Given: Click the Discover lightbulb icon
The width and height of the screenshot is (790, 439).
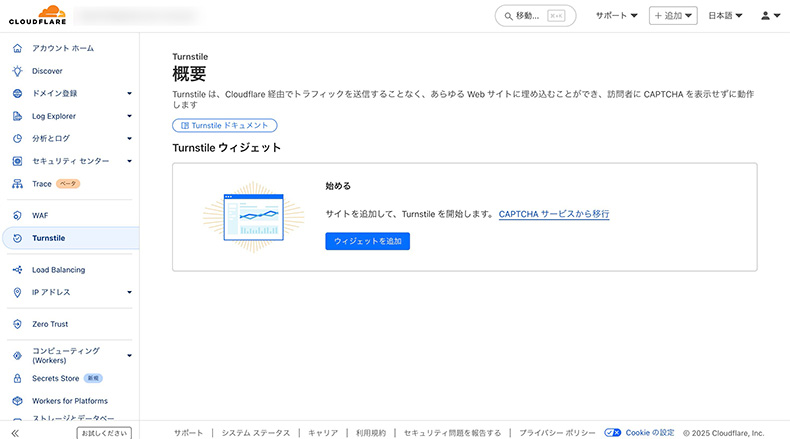Looking at the screenshot, I should point(17,71).
